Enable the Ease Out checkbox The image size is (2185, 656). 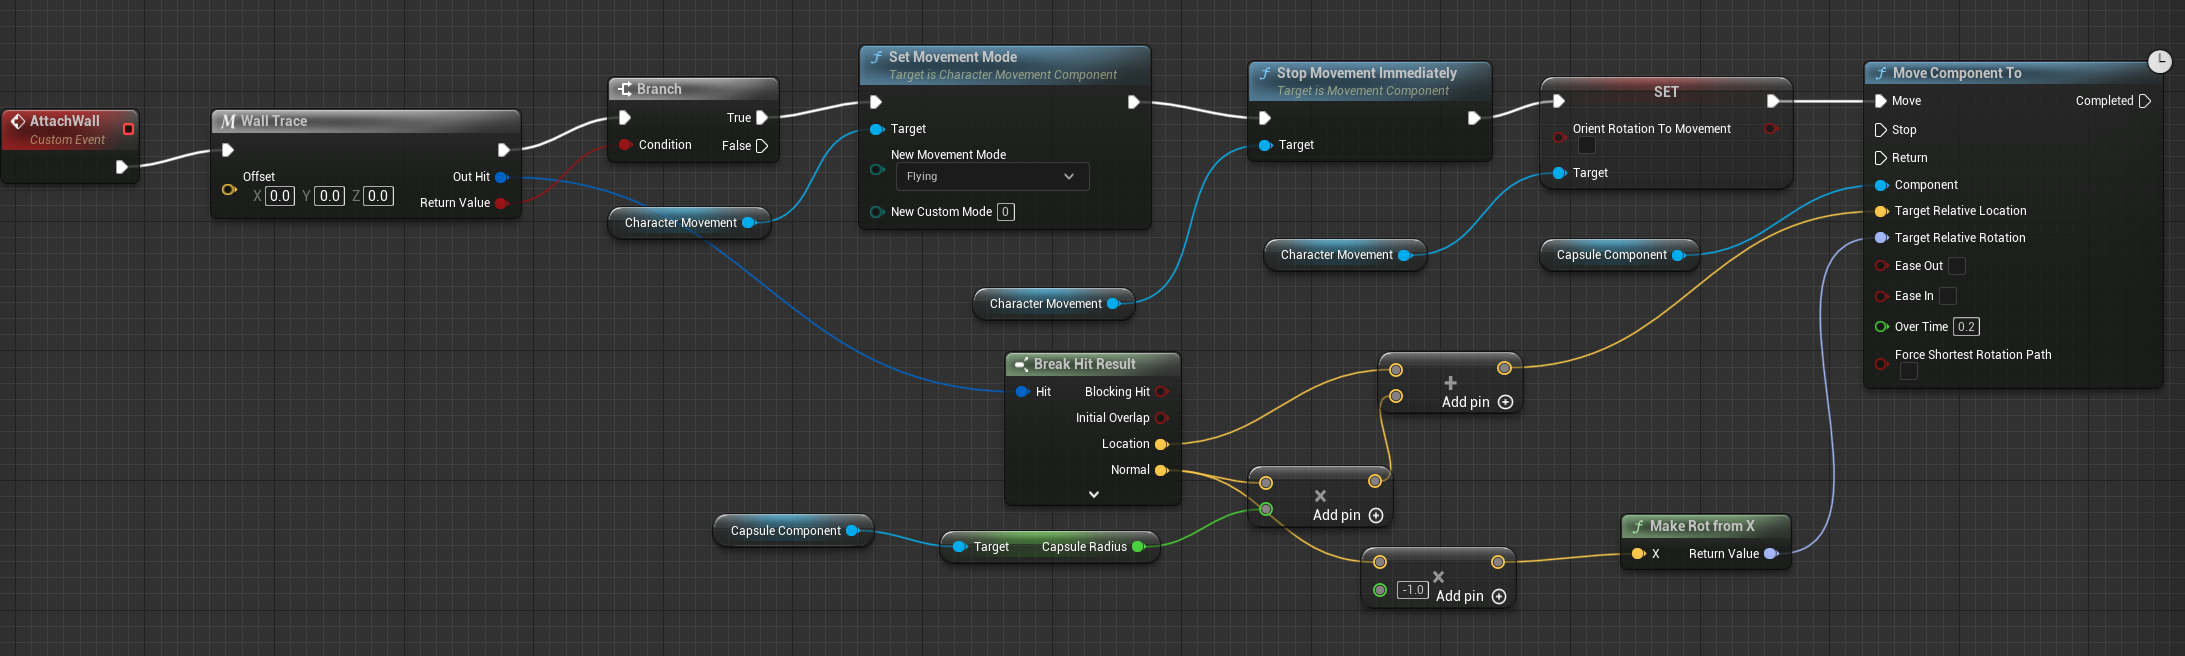1957,266
